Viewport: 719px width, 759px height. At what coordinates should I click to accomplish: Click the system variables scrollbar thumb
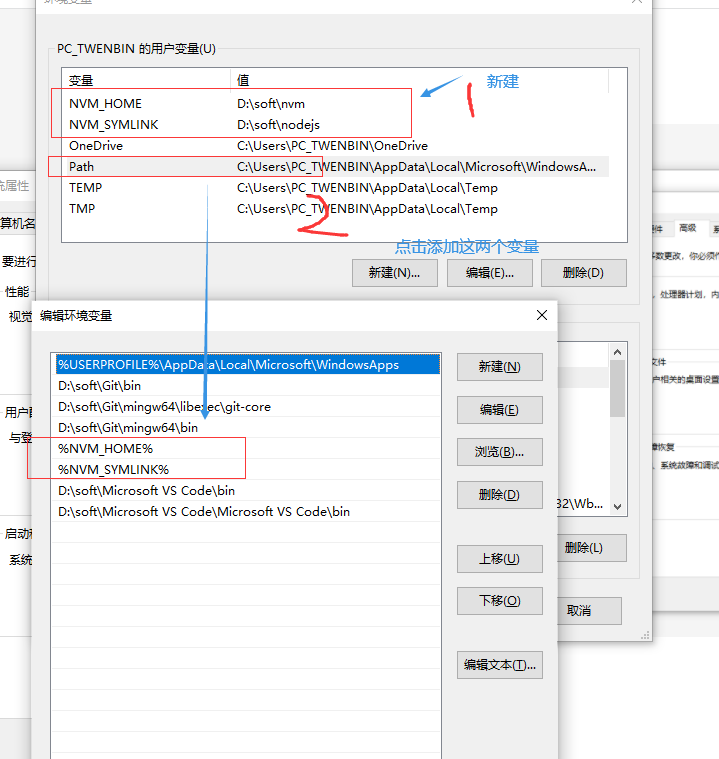617,388
